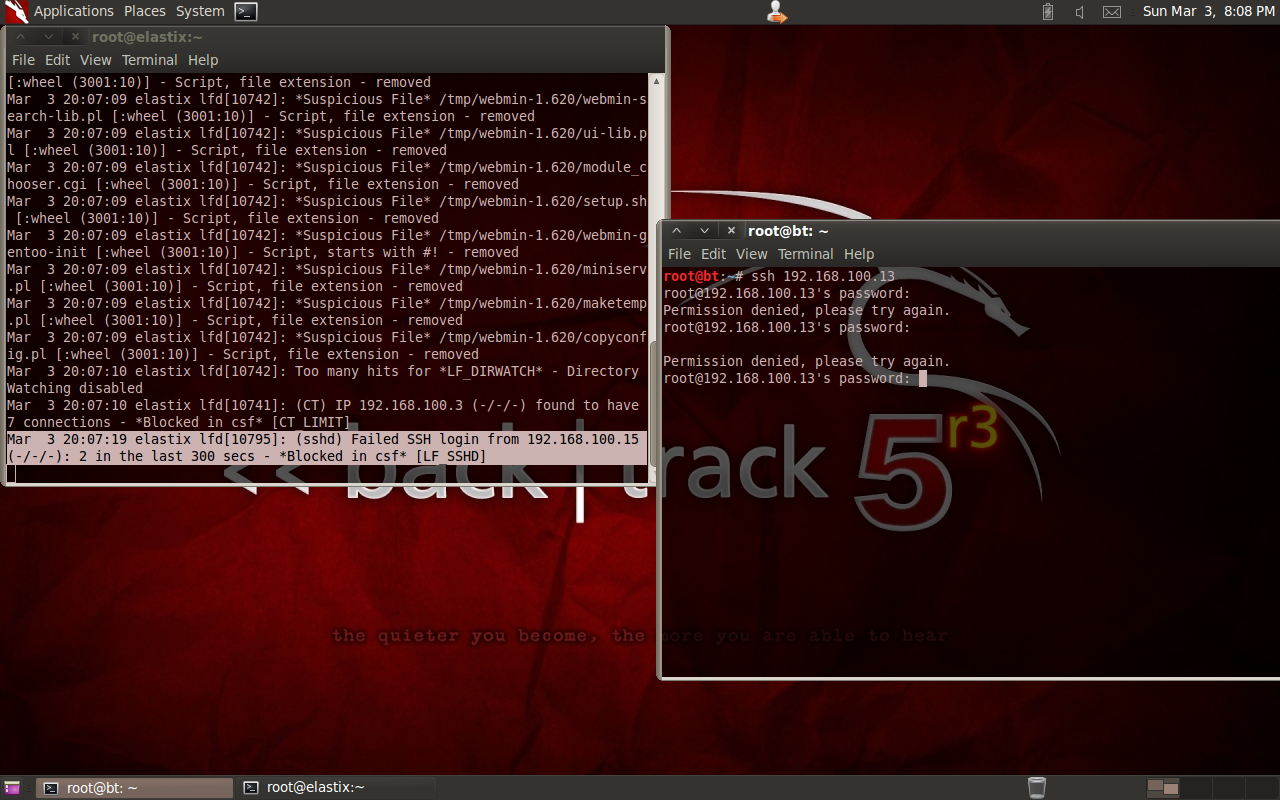Viewport: 1280px width, 800px height.
Task: Click the 'ssh 192.168.100.13' command text
Action: [x=823, y=276]
